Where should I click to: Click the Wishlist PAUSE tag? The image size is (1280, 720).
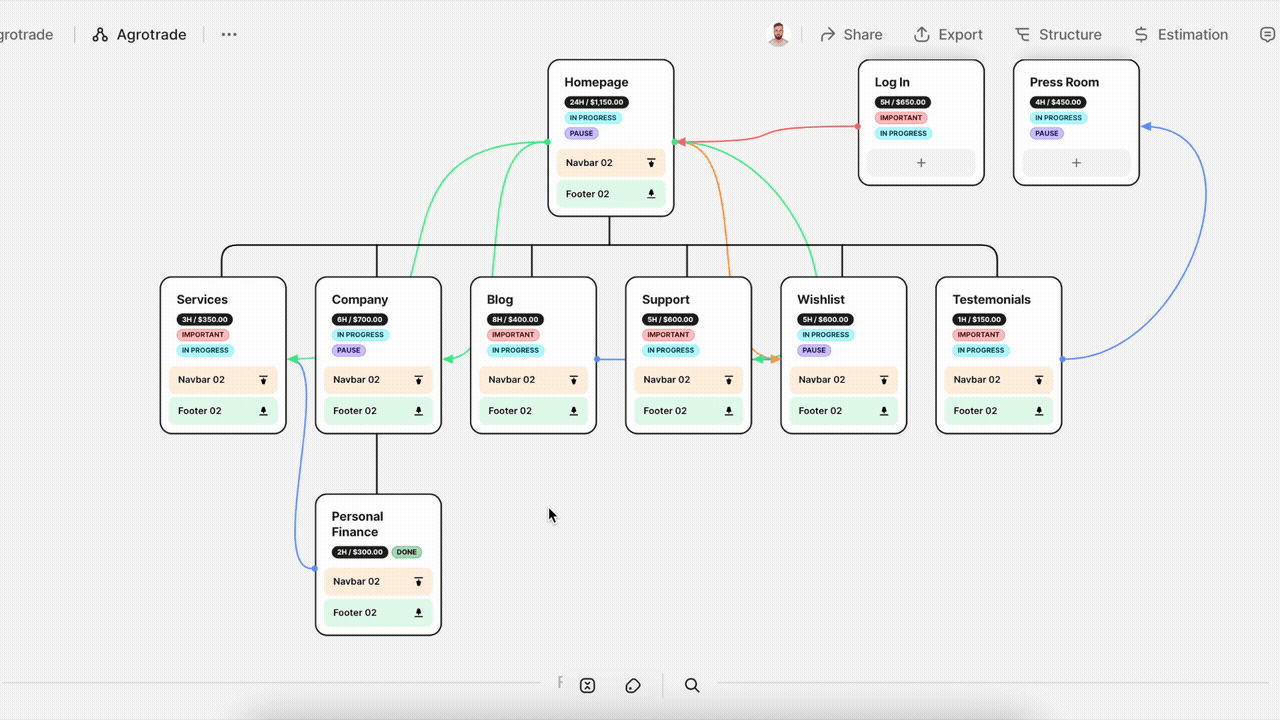814,350
